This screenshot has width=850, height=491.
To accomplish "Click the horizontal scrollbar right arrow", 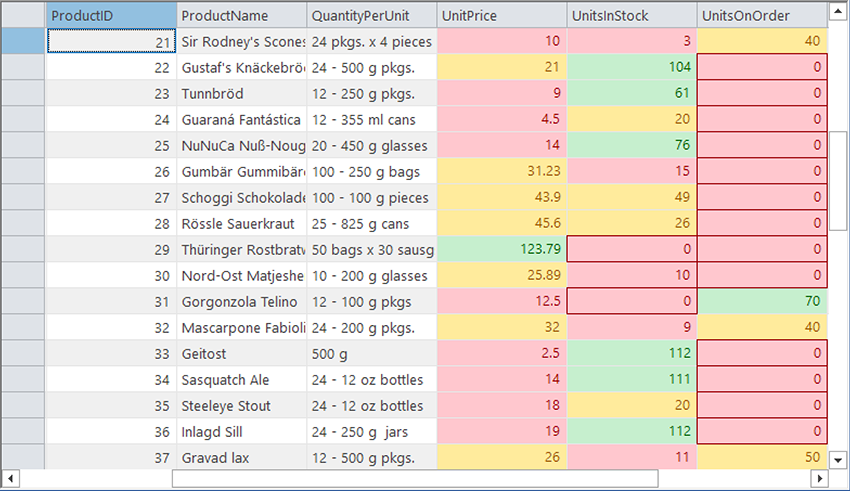I will point(818,479).
